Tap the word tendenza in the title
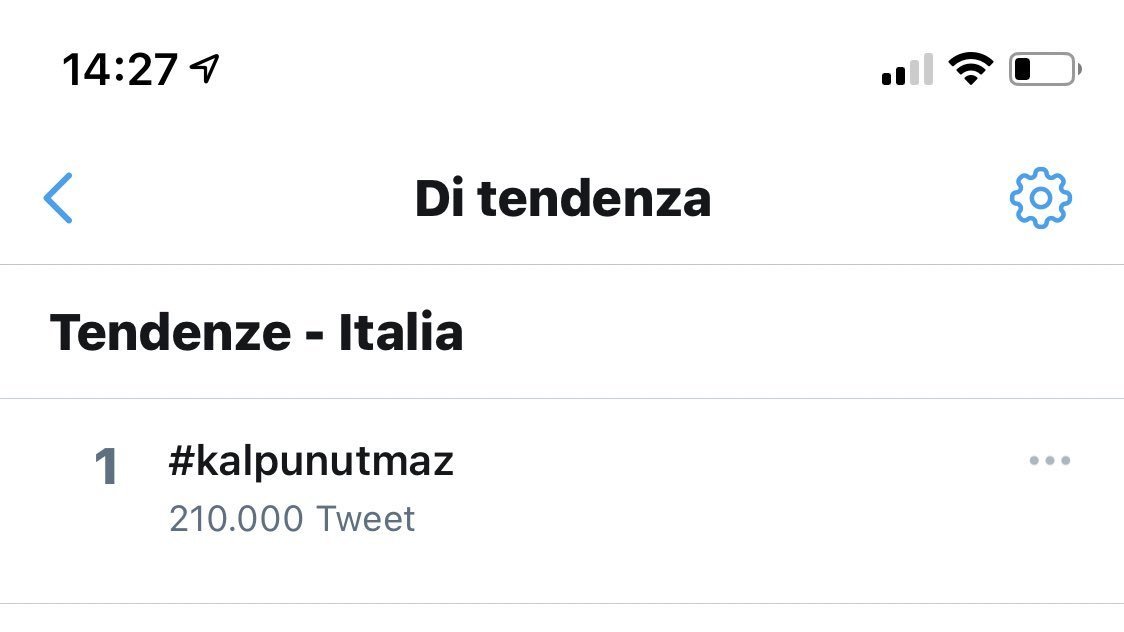 (594, 199)
